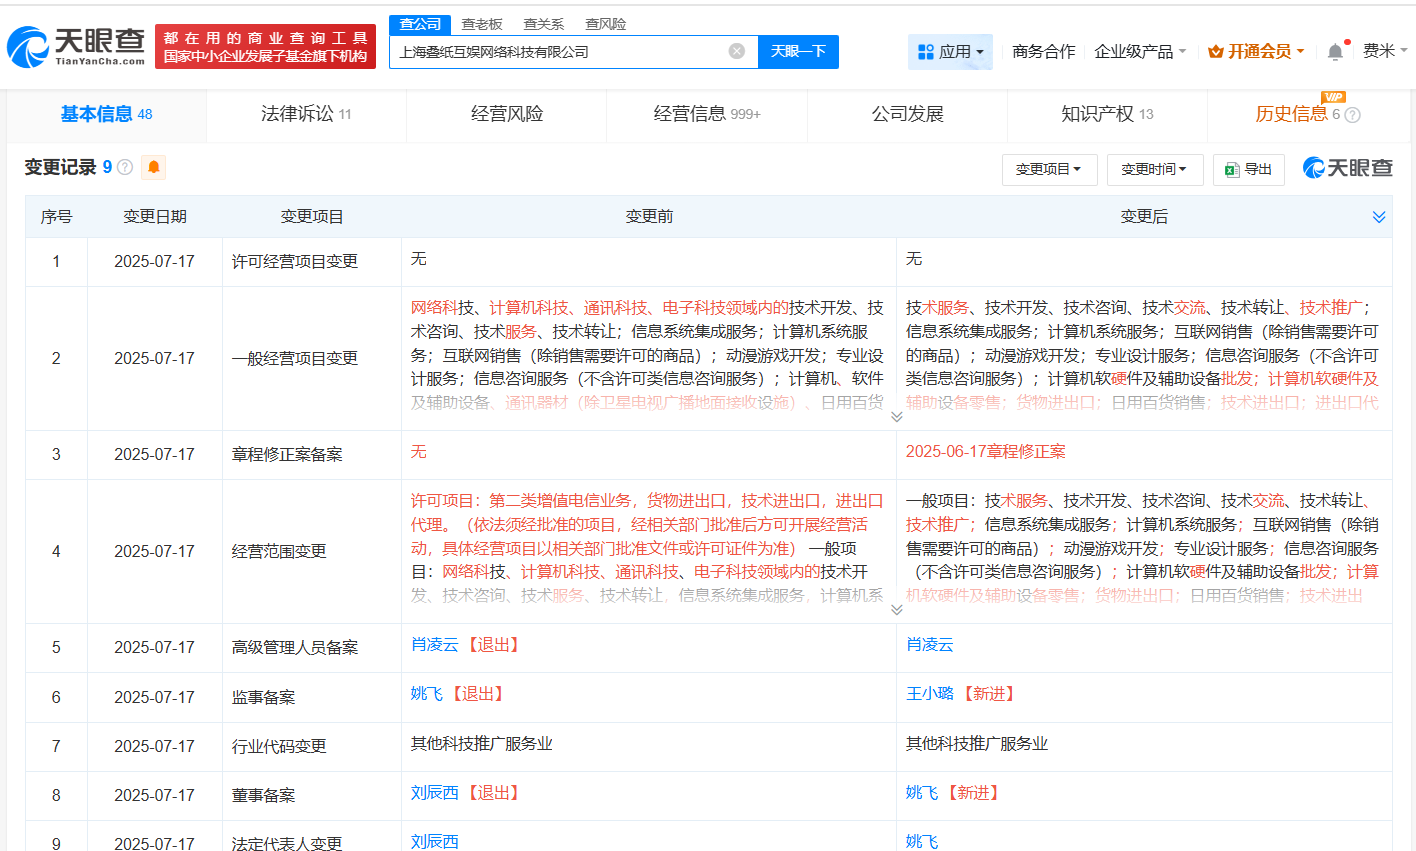The width and height of the screenshot is (1416, 851).
Task: Expand table with double-chevron in 变更后 header
Action: pos(1379,217)
